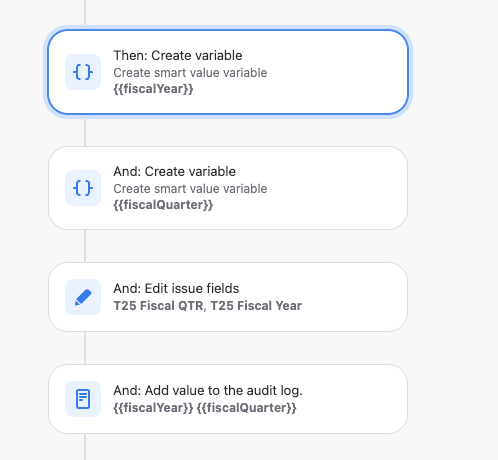The image size is (498, 460).
Task: Select the pencil icon for Edit issue fields
Action: point(83,297)
